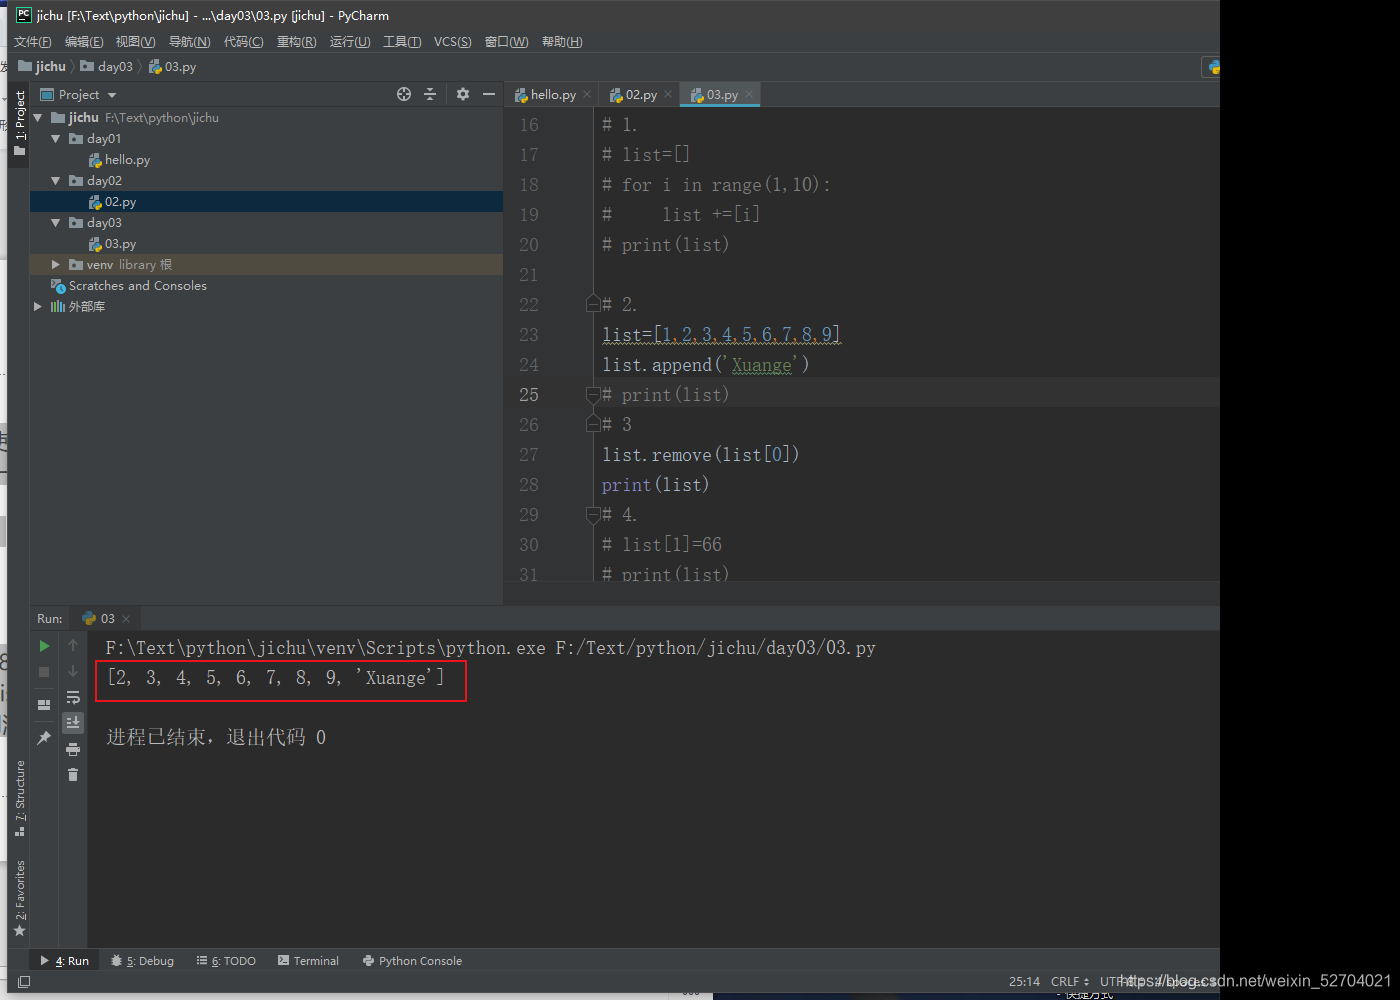Open the 5: Debug tool window
1400x1000 pixels.
pos(142,961)
